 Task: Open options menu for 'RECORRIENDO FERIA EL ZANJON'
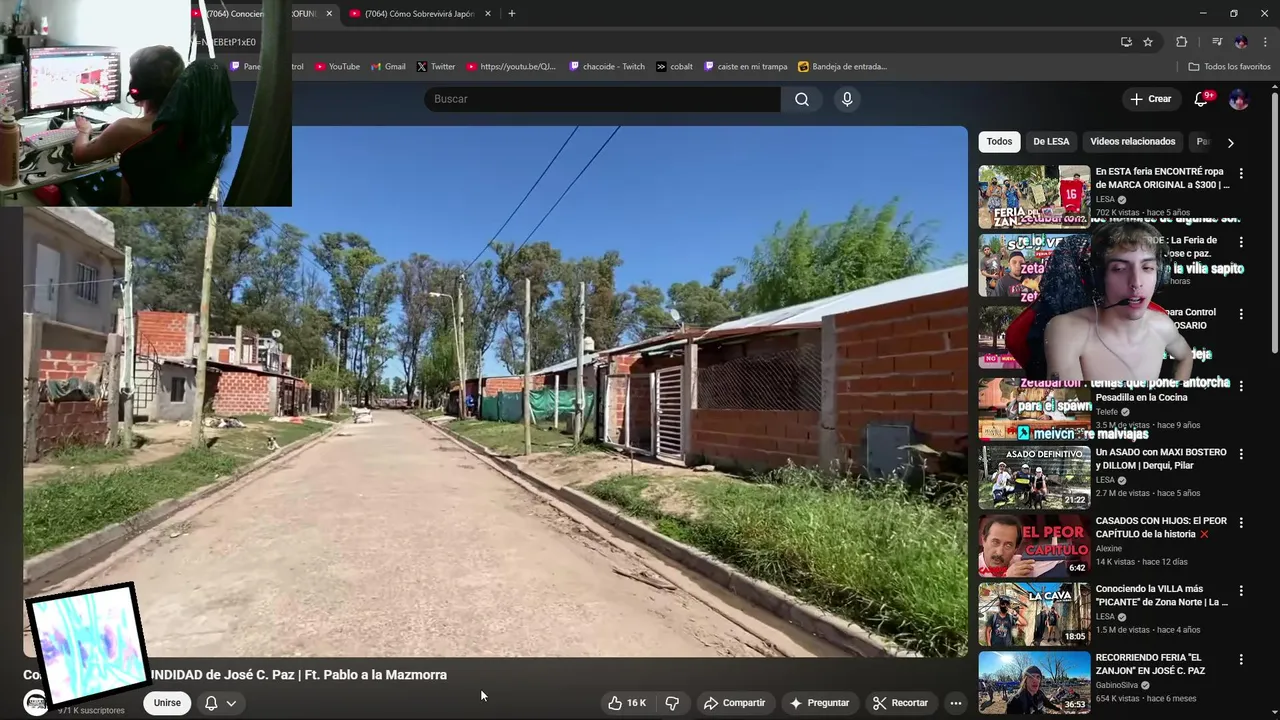click(1241, 660)
